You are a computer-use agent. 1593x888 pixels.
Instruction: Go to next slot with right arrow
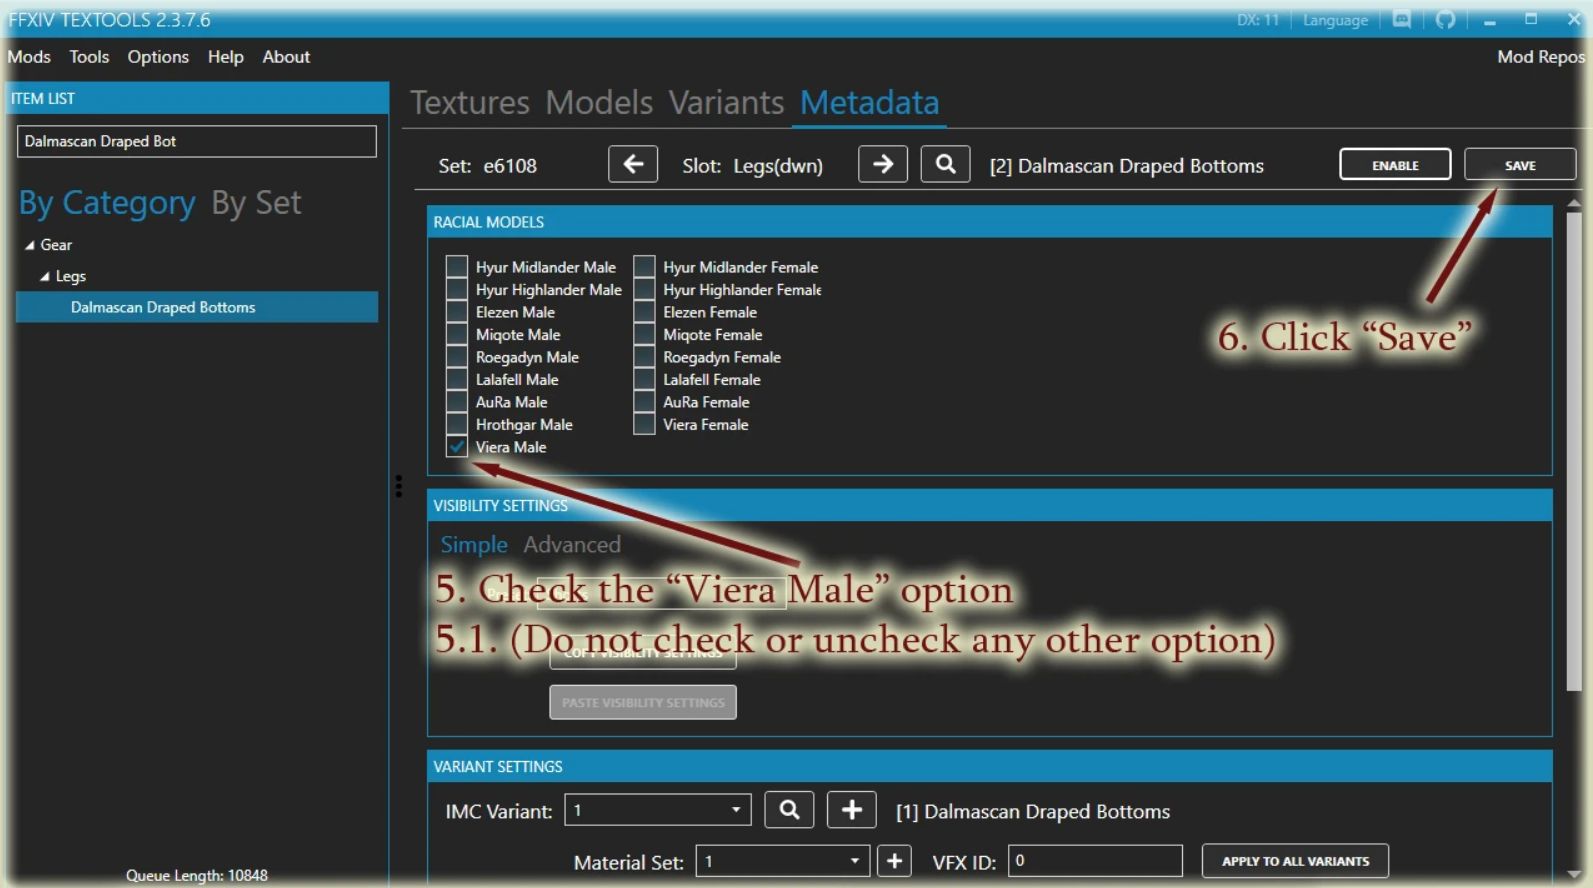tap(882, 164)
